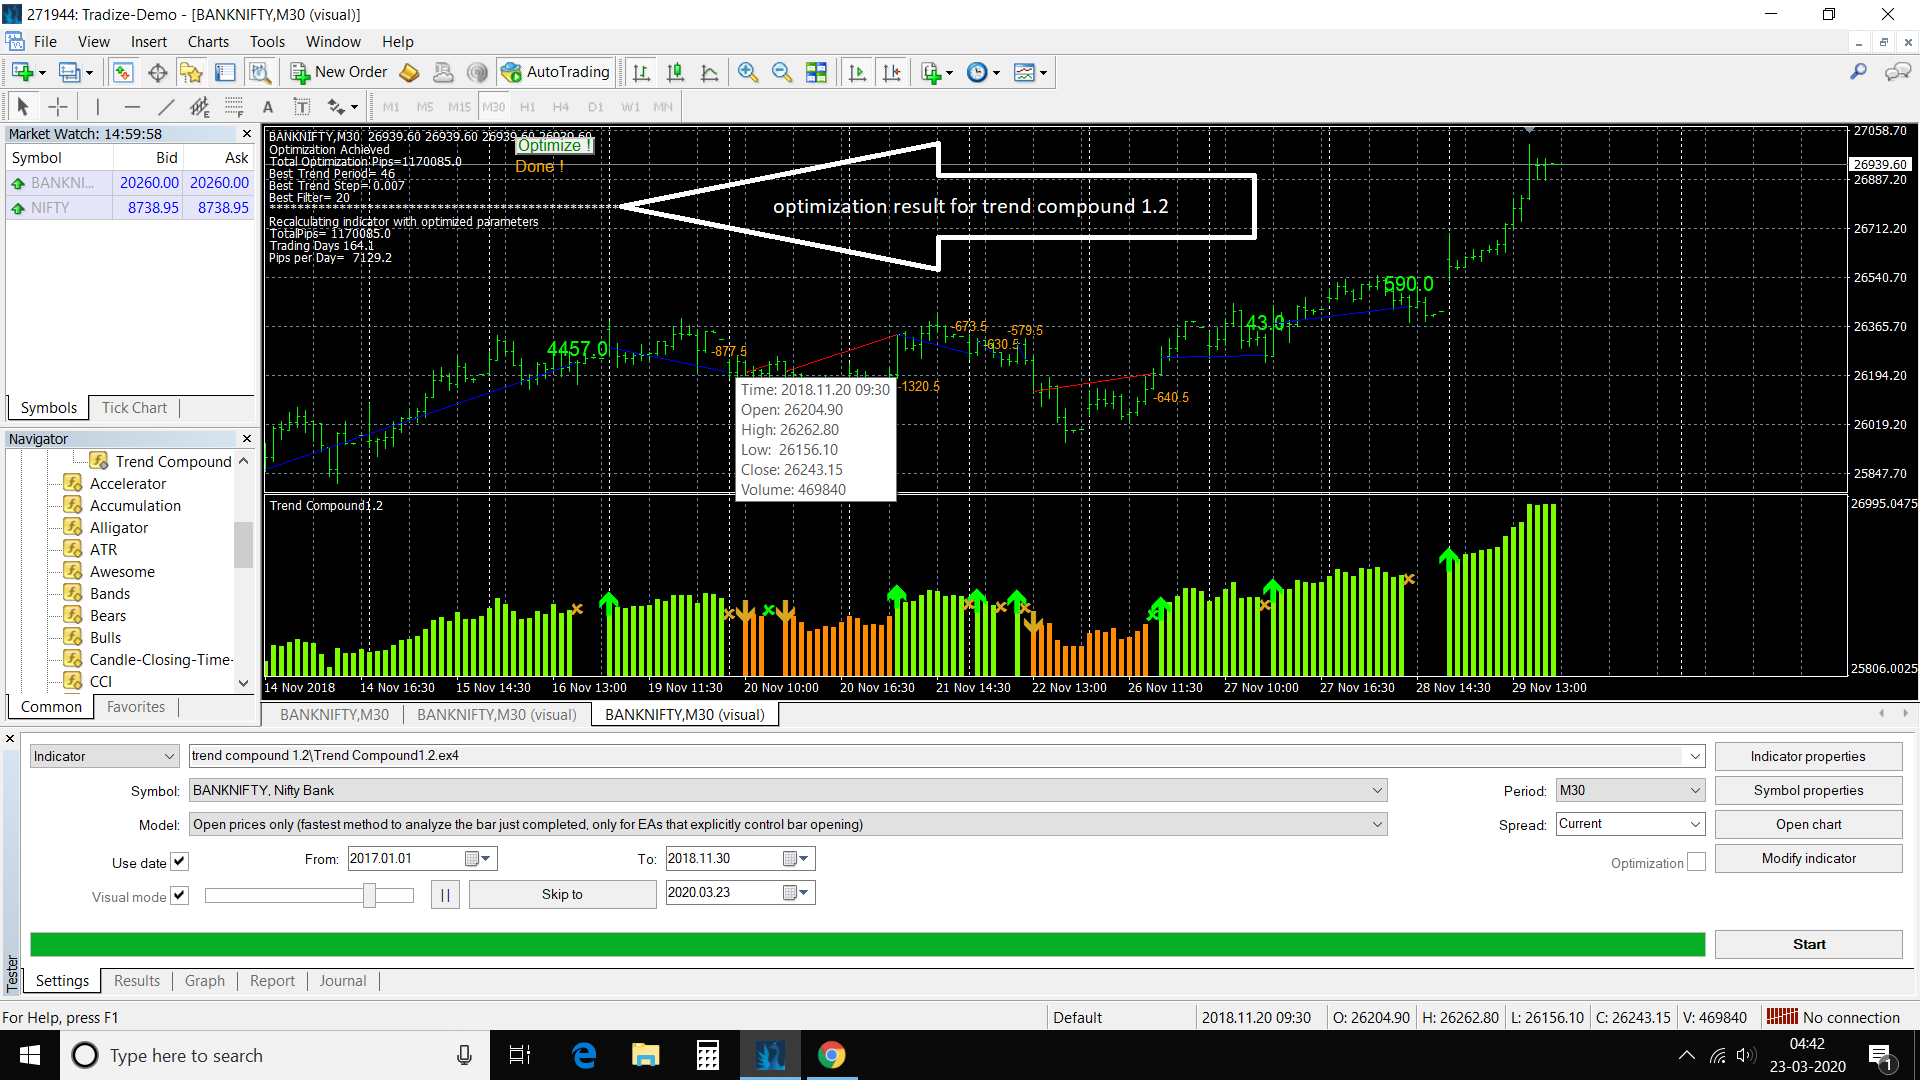Pause the visual backtest
The height and width of the screenshot is (1080, 1920).
[x=445, y=894]
